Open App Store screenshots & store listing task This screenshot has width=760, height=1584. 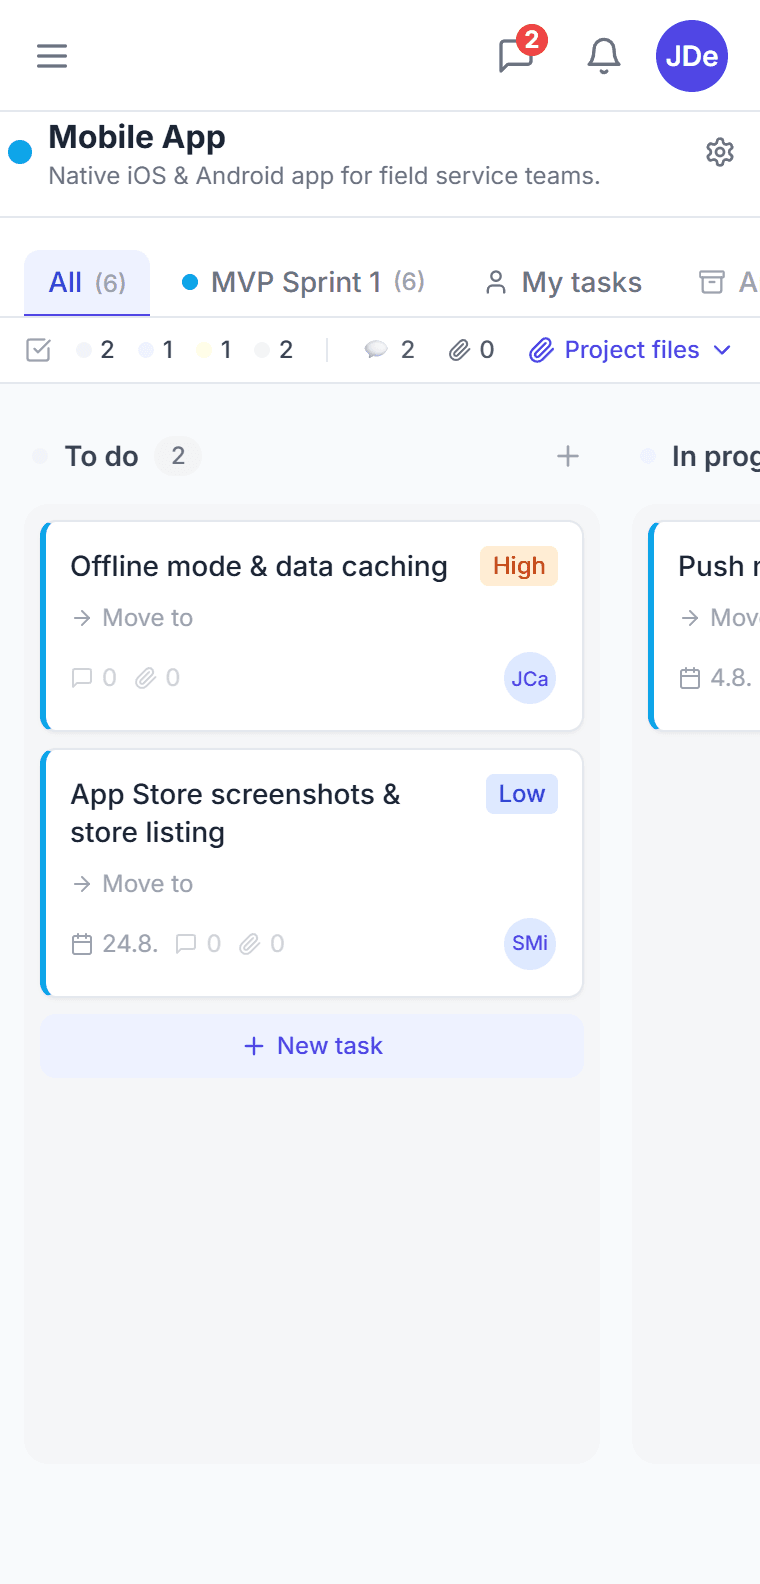[235, 813]
